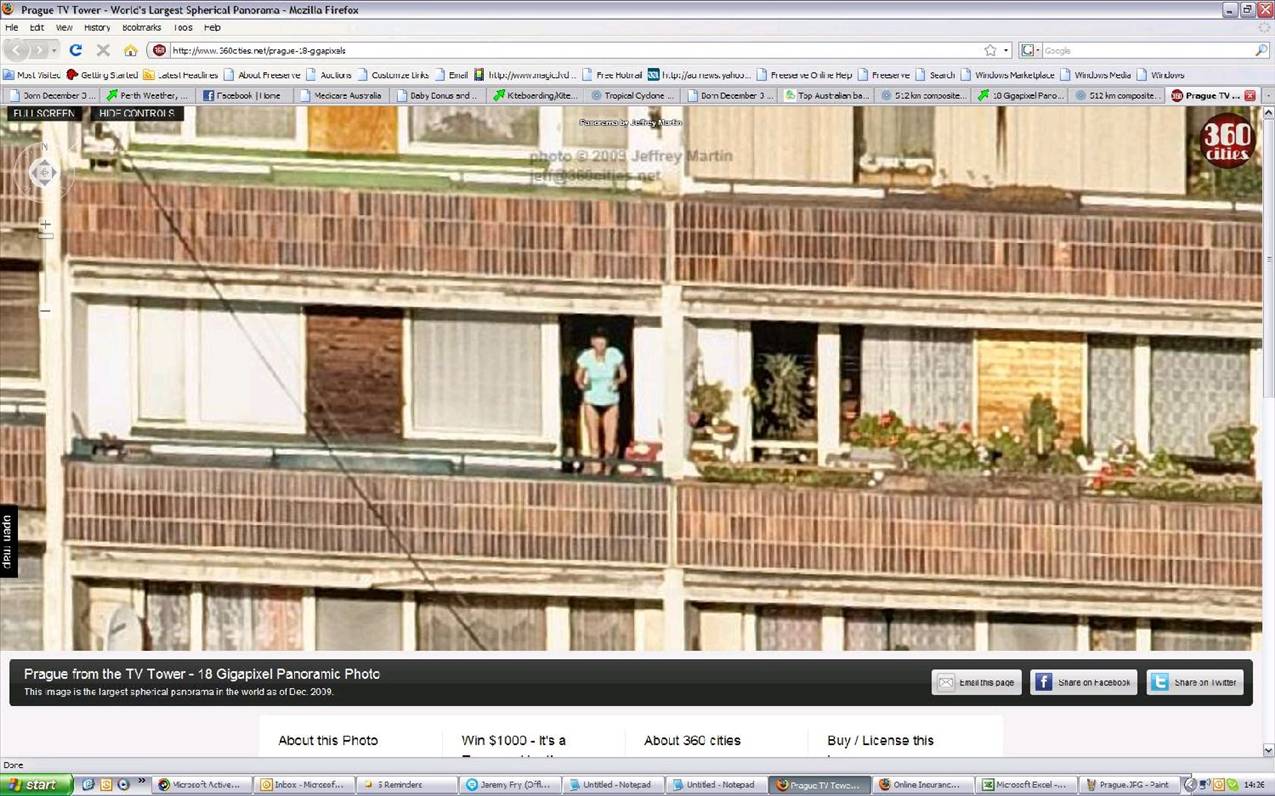Click the 360 cities logo
The image size is (1275, 796).
tap(1227, 141)
